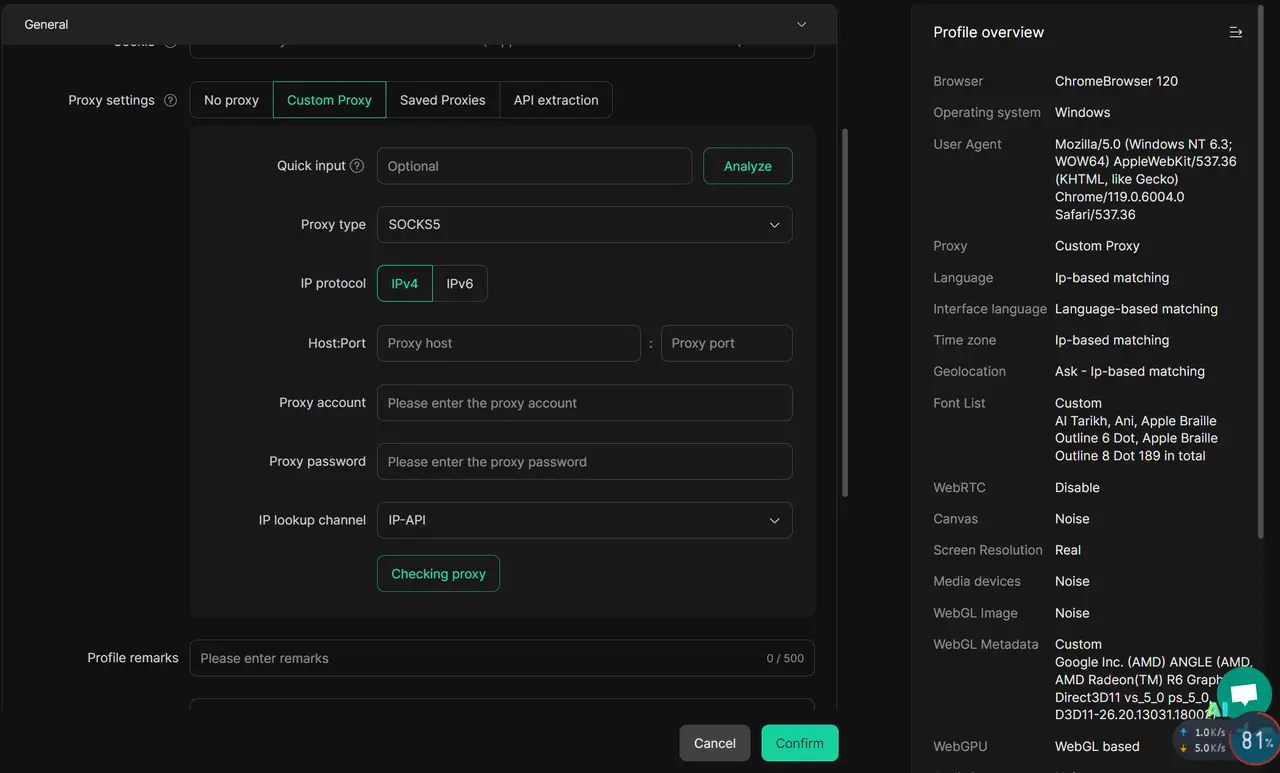Viewport: 1280px width, 773px height.
Task: Open the Saved Proxies tab
Action: pos(442,100)
